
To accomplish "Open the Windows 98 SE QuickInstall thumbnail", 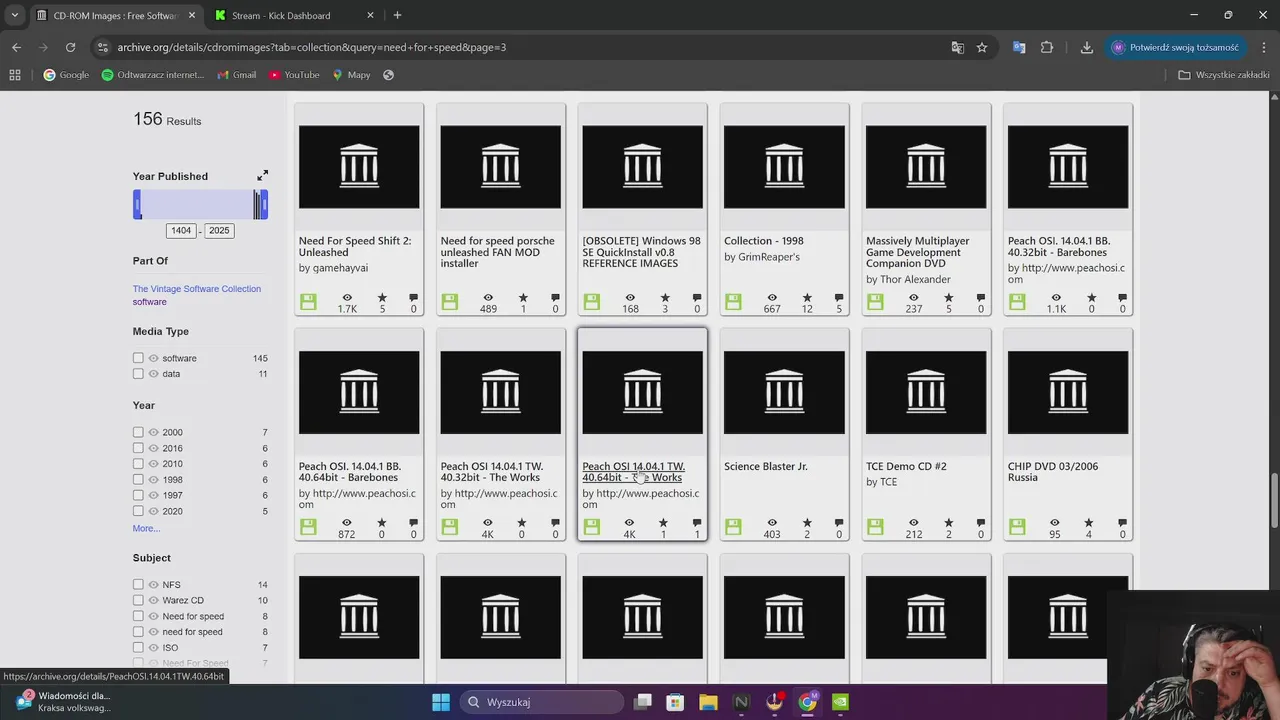I will pyautogui.click(x=642, y=167).
